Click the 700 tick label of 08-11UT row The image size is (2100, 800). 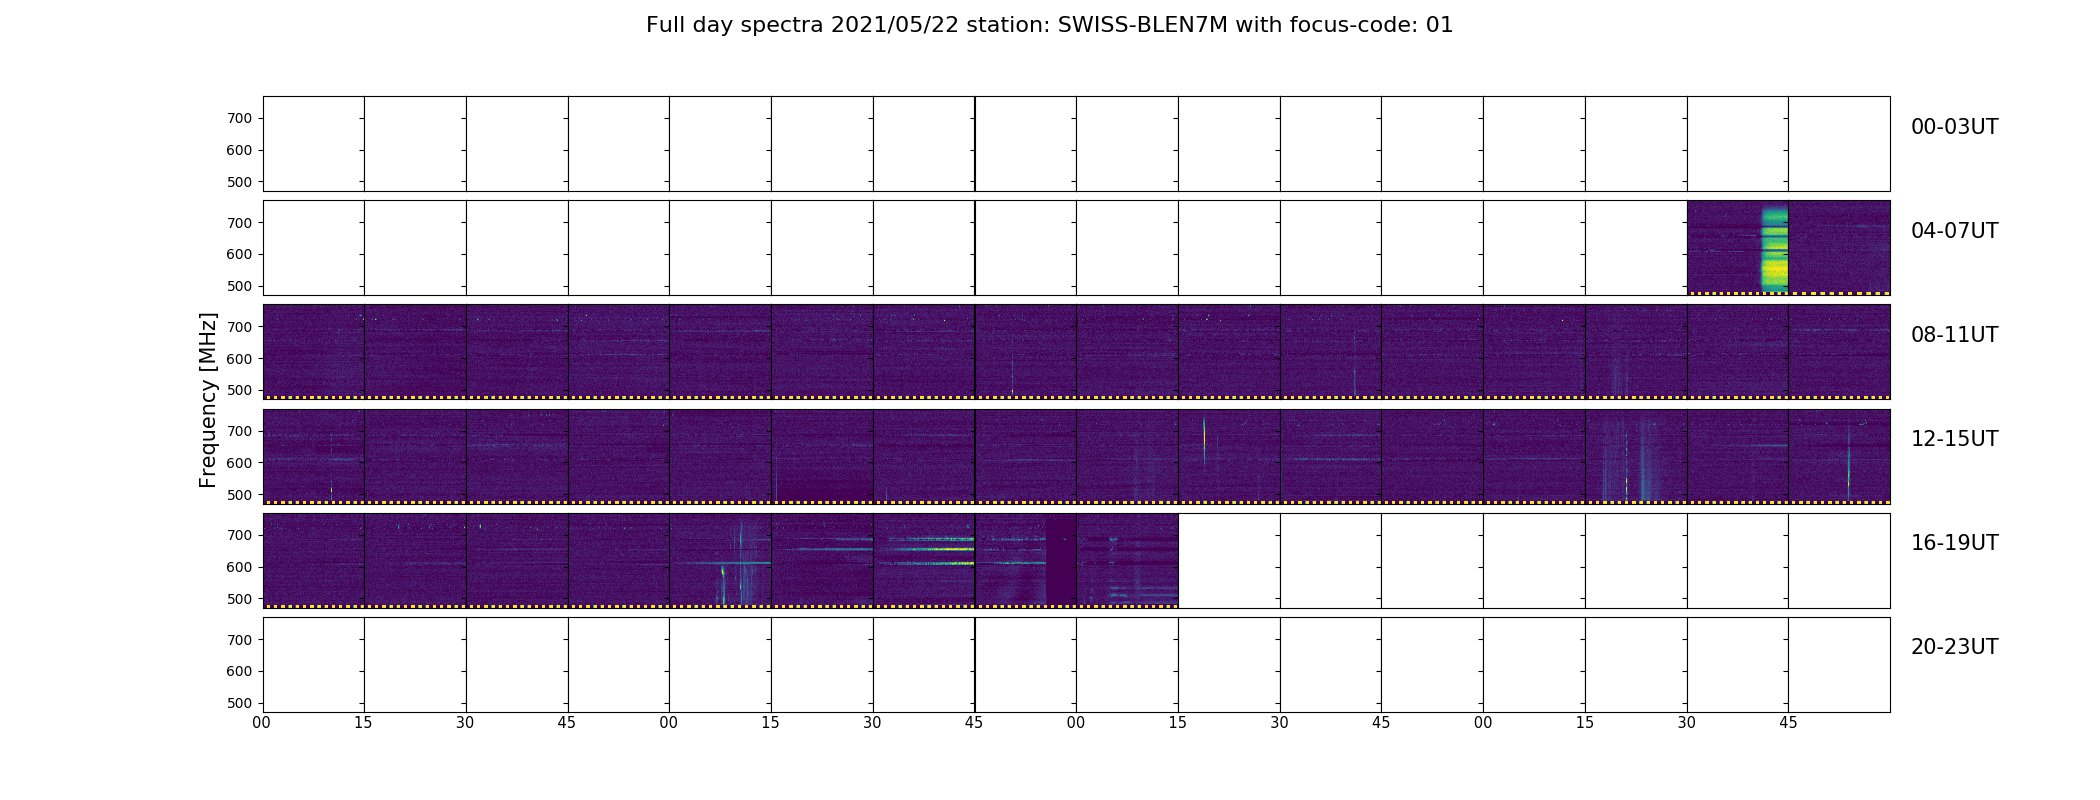tap(239, 327)
